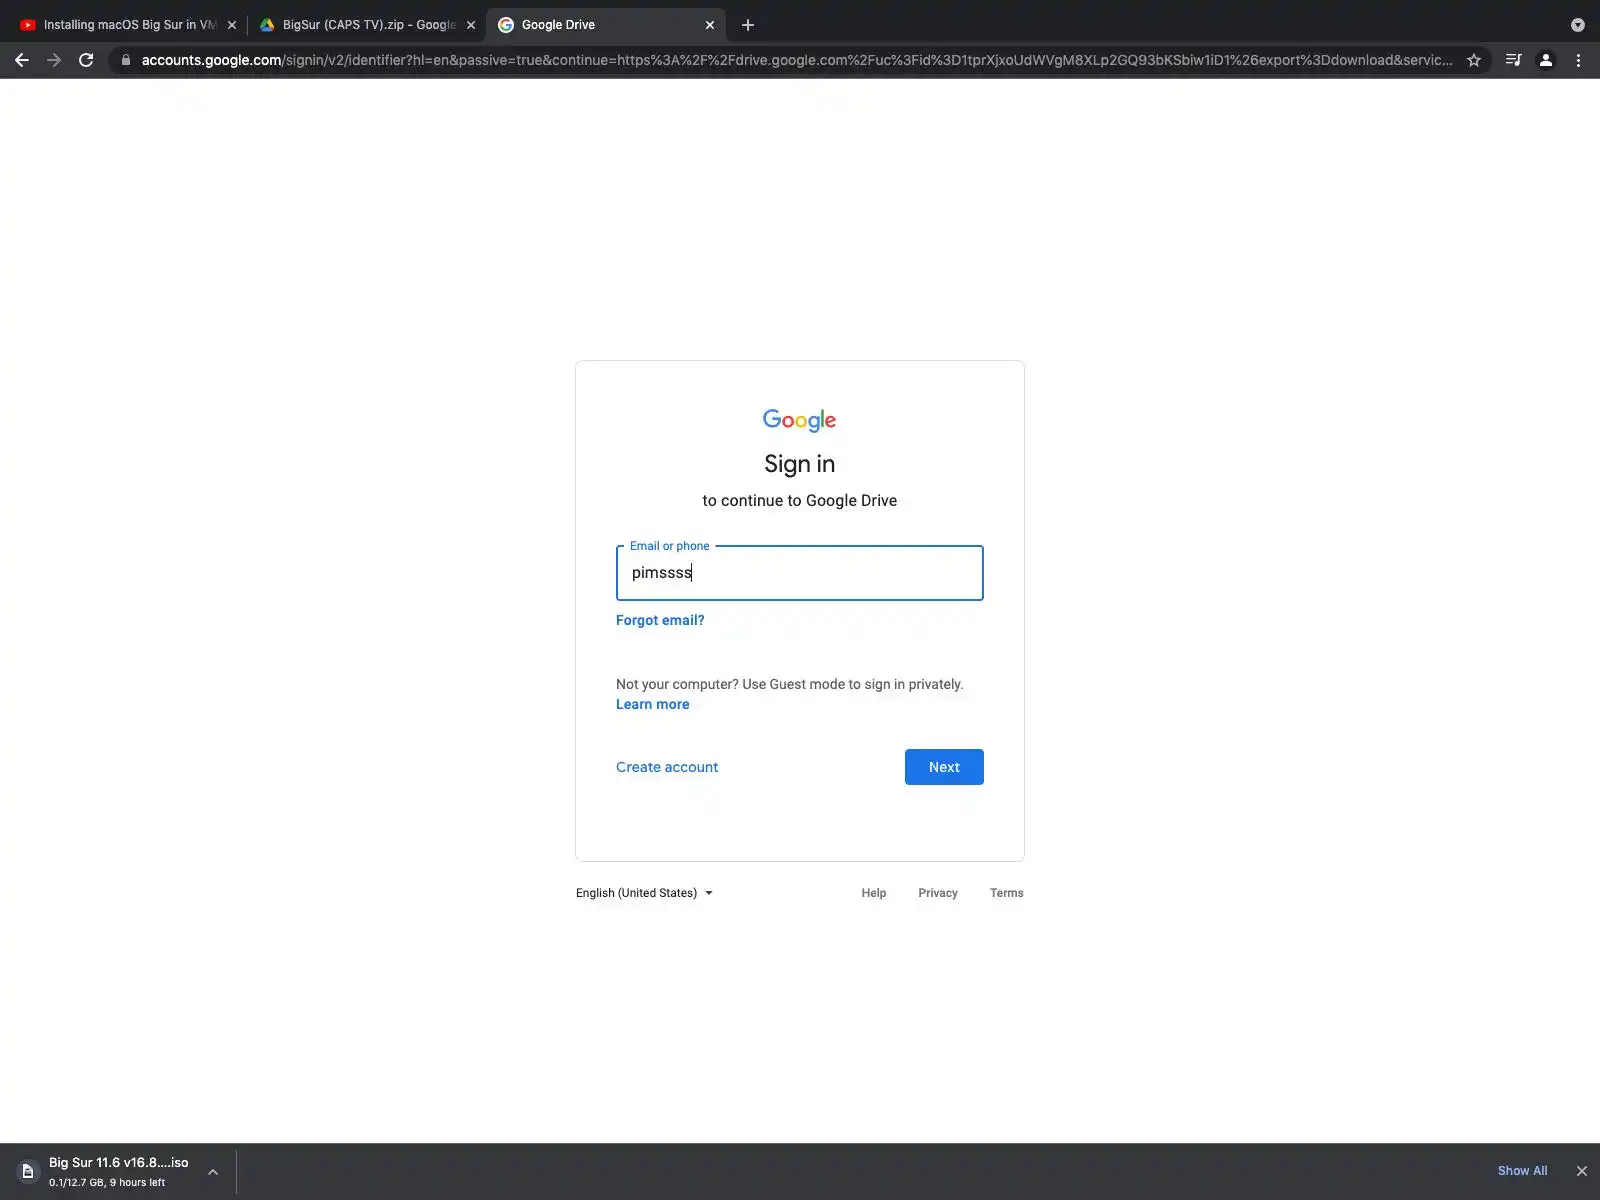Open the Help footer link
1600x1200 pixels.
(x=874, y=893)
